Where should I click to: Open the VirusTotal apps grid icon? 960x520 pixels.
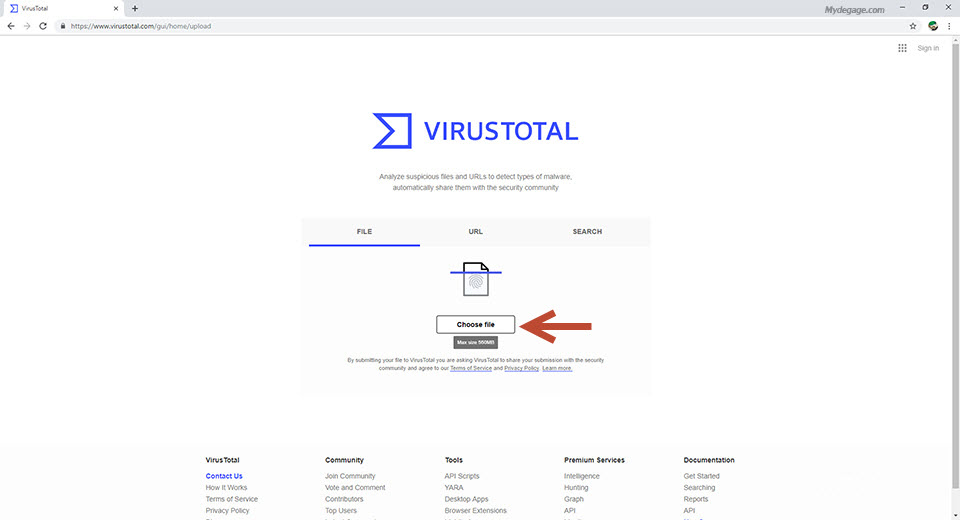pos(902,48)
